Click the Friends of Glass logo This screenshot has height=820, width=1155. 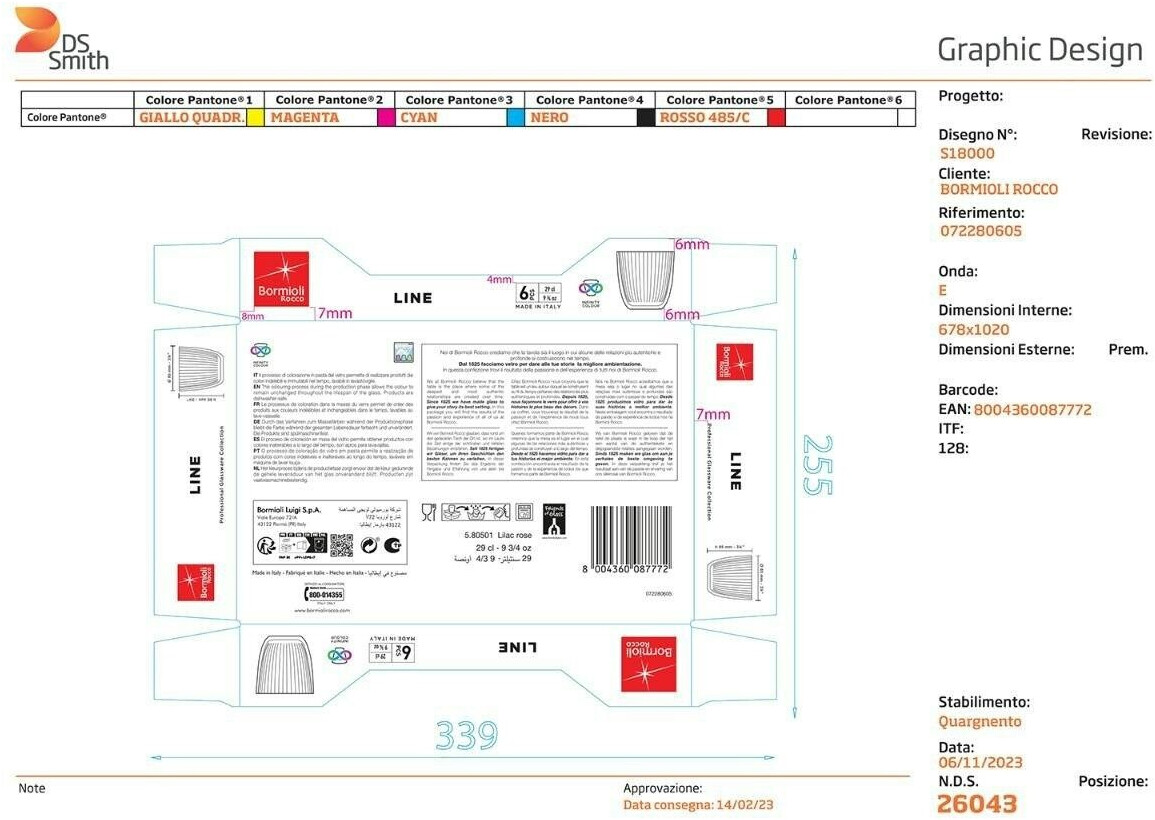[554, 520]
